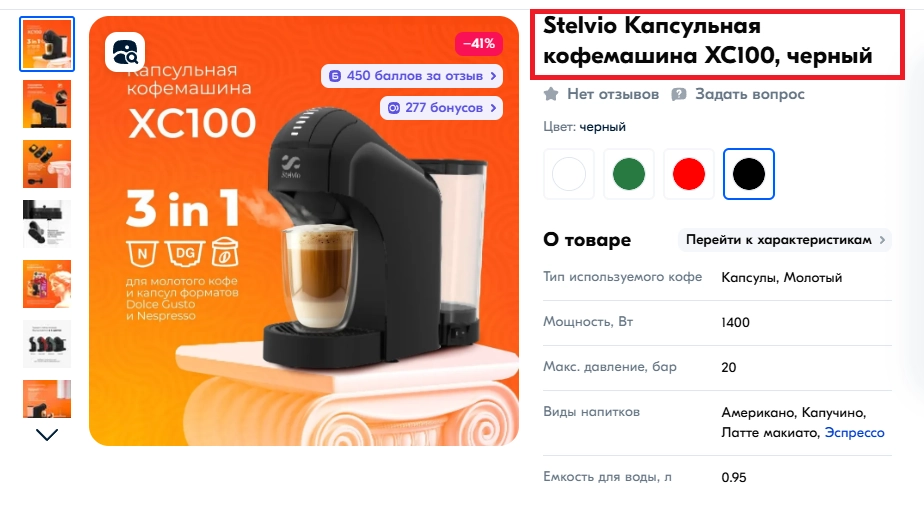
Task: Select the white color option
Action: (x=569, y=174)
